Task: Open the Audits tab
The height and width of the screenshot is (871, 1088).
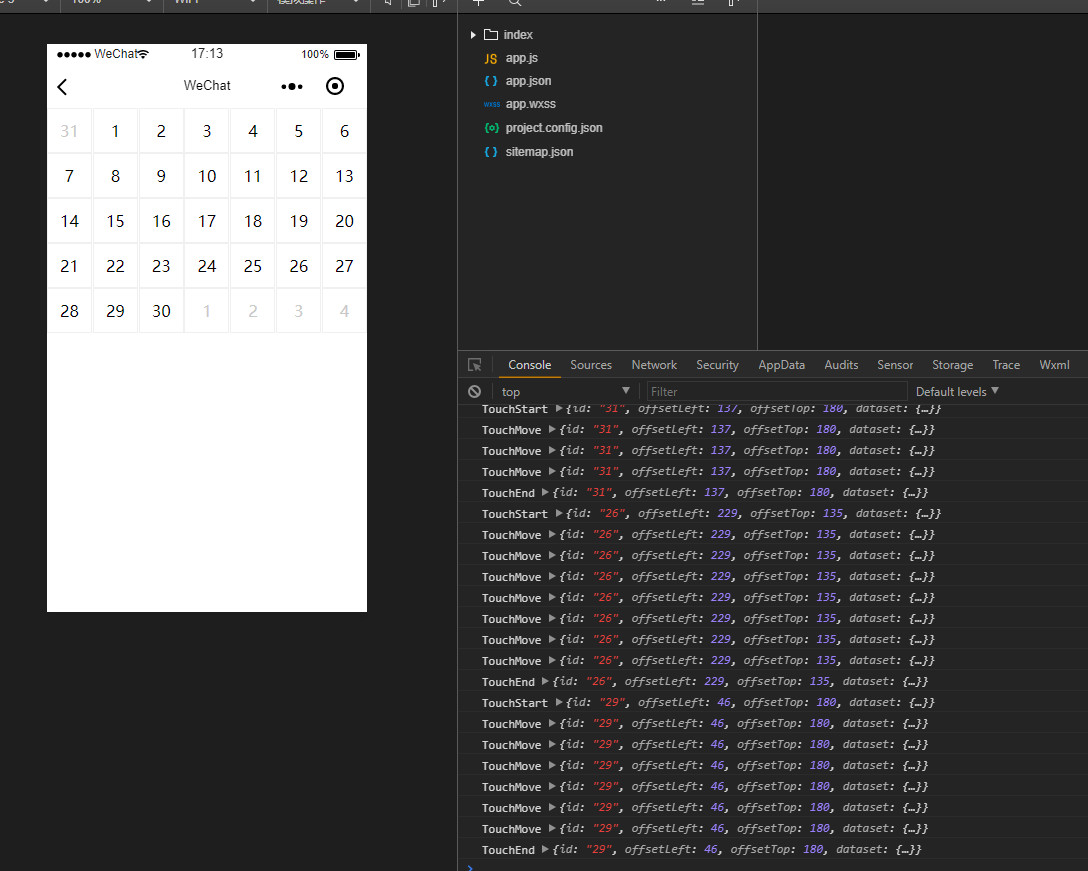Action: 841,365
